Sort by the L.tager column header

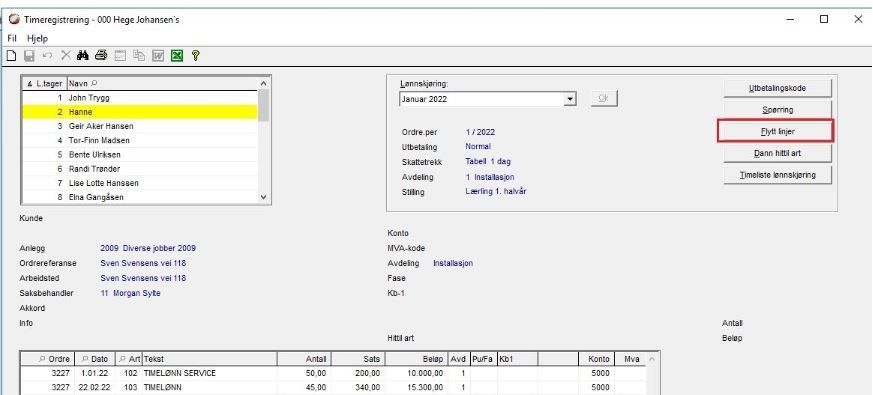coord(45,84)
